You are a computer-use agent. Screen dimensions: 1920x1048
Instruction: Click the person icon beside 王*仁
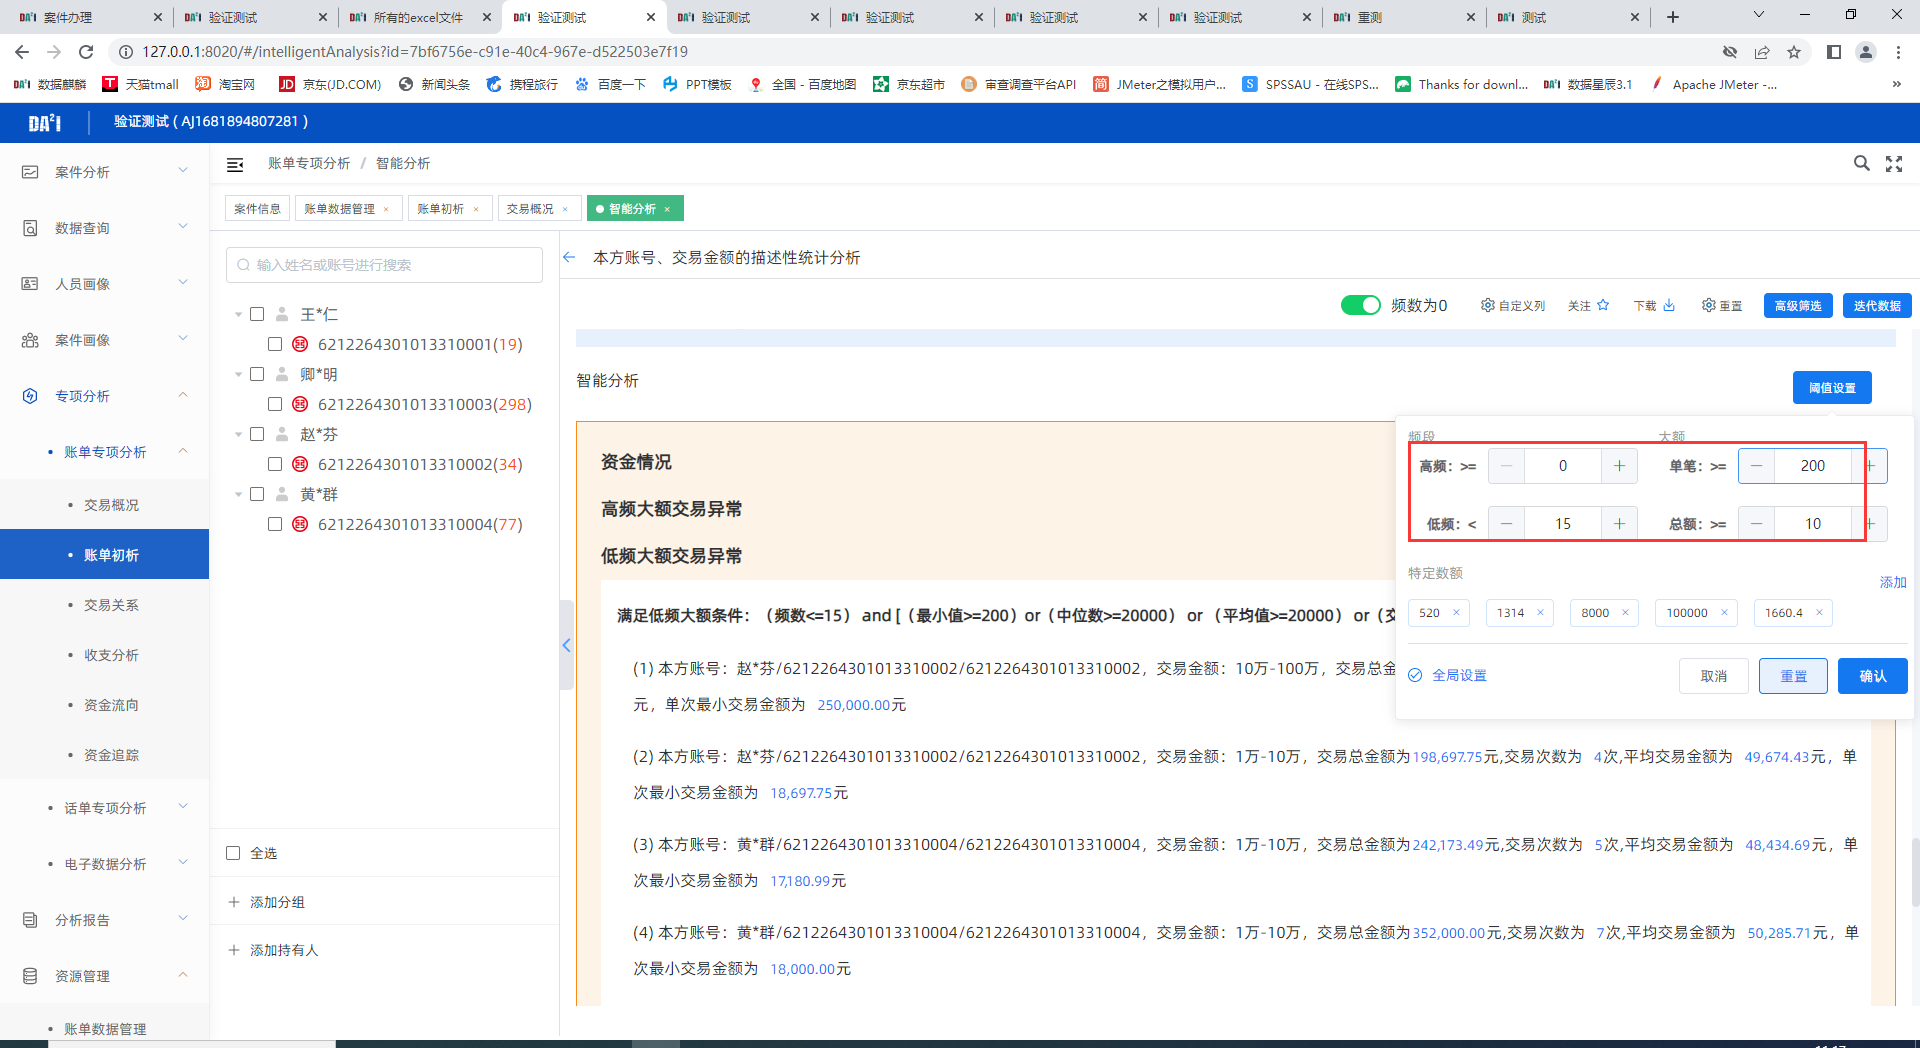(282, 314)
